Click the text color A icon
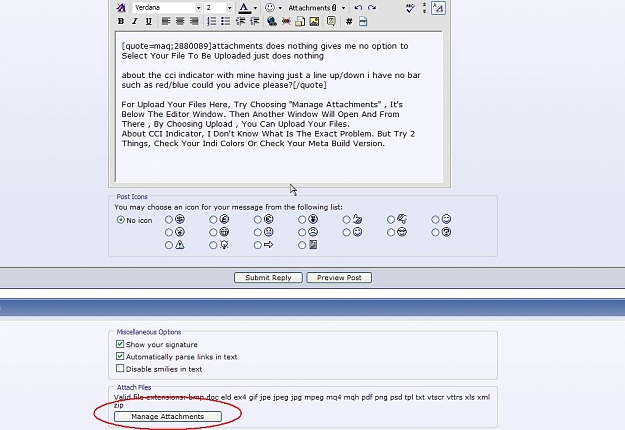This screenshot has height=430, width=625. [244, 8]
